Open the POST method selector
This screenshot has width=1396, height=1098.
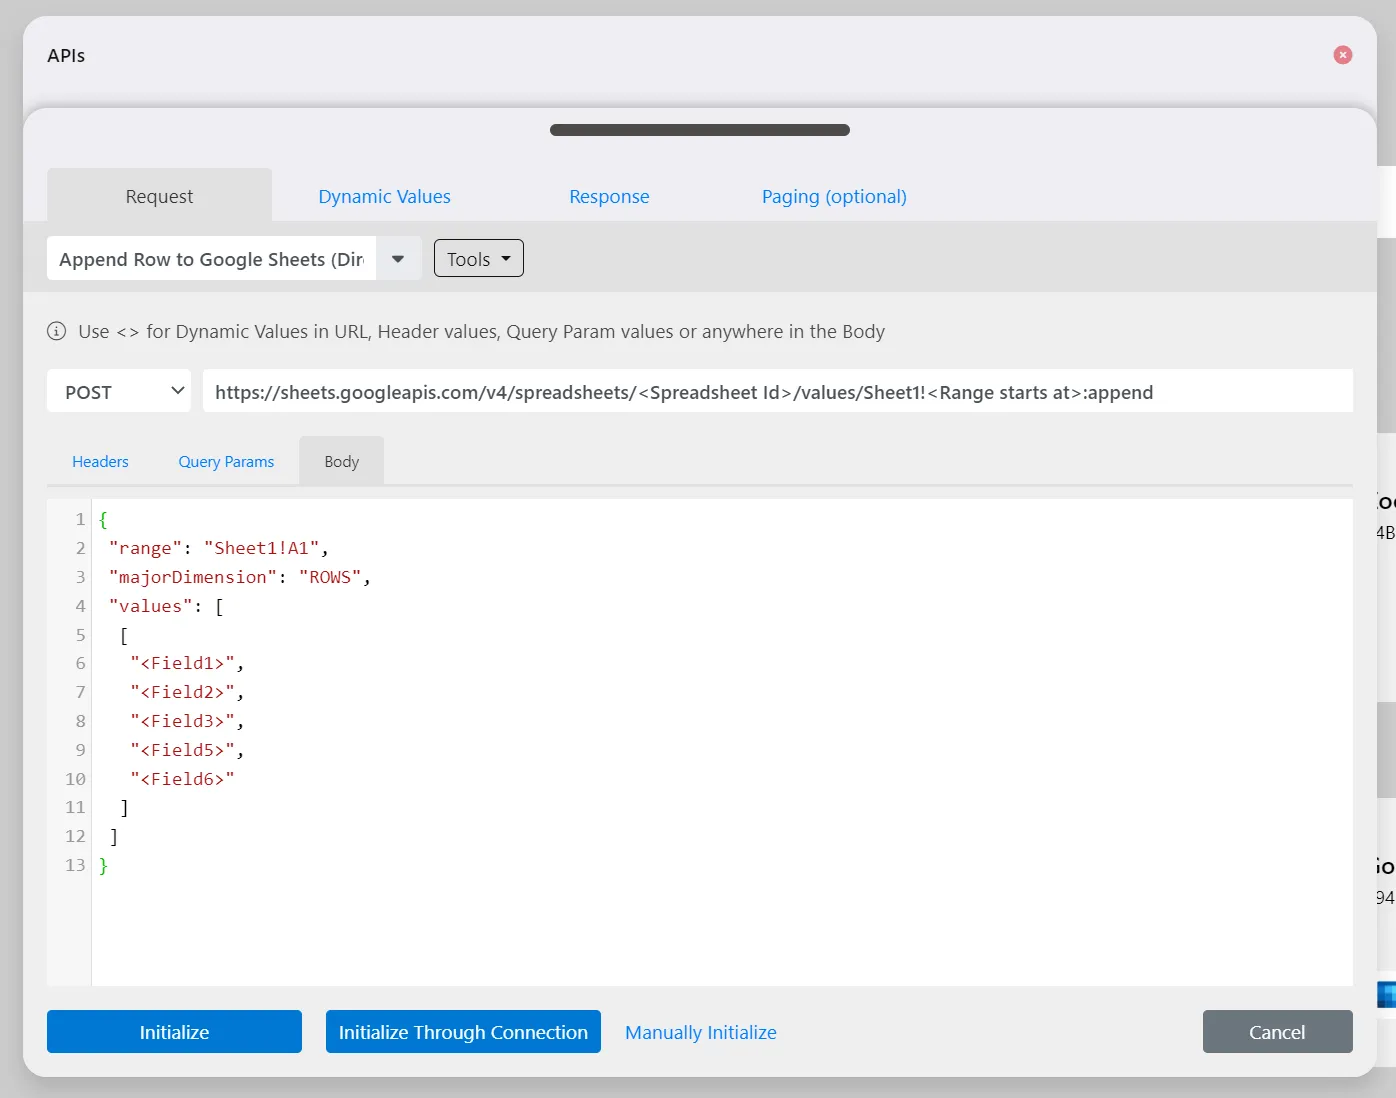(119, 391)
